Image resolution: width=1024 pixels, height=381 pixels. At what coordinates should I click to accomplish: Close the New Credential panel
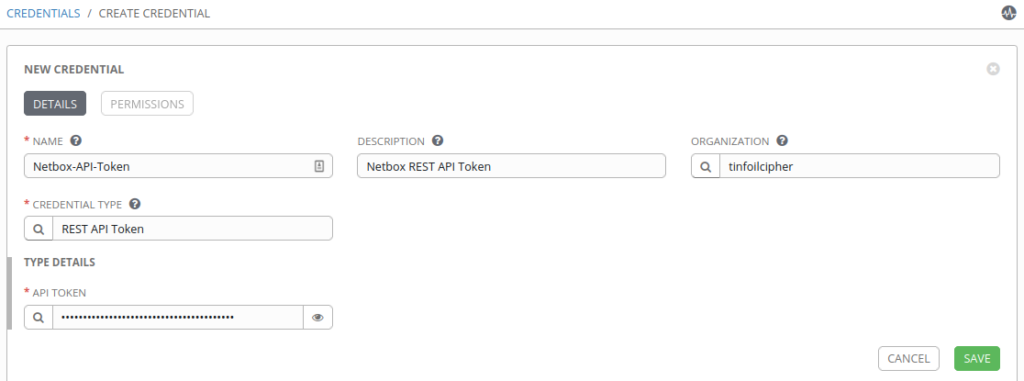click(x=993, y=69)
